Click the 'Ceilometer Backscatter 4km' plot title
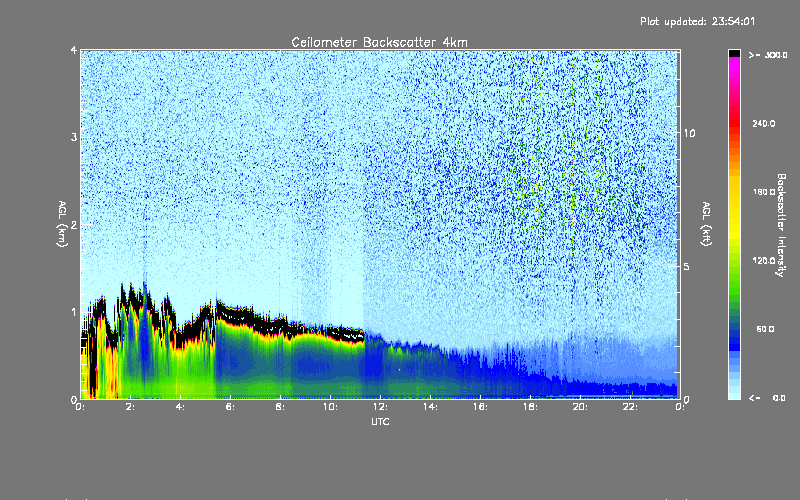This screenshot has width=800, height=500. 379,42
